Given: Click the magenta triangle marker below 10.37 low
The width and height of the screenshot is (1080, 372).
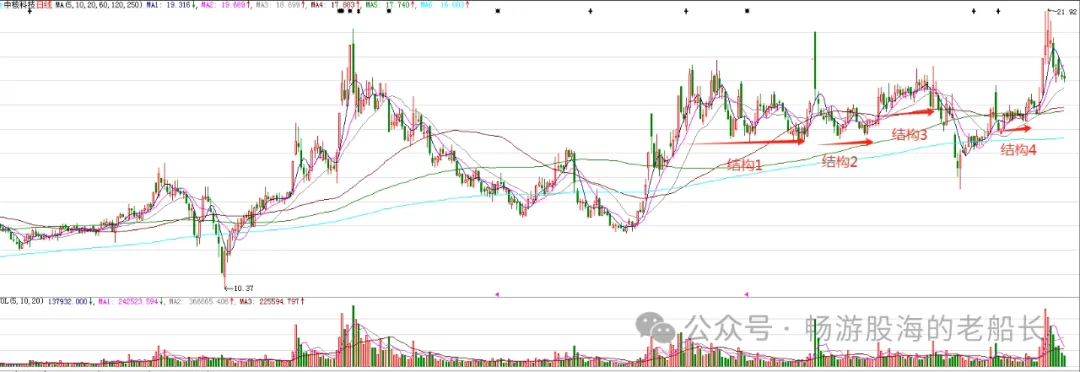Looking at the screenshot, I should click(497, 294).
